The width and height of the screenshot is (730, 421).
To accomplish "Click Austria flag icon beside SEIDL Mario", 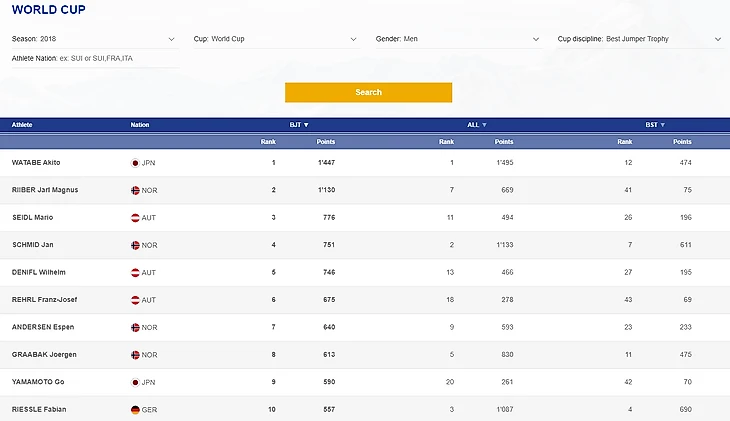I will point(135,217).
